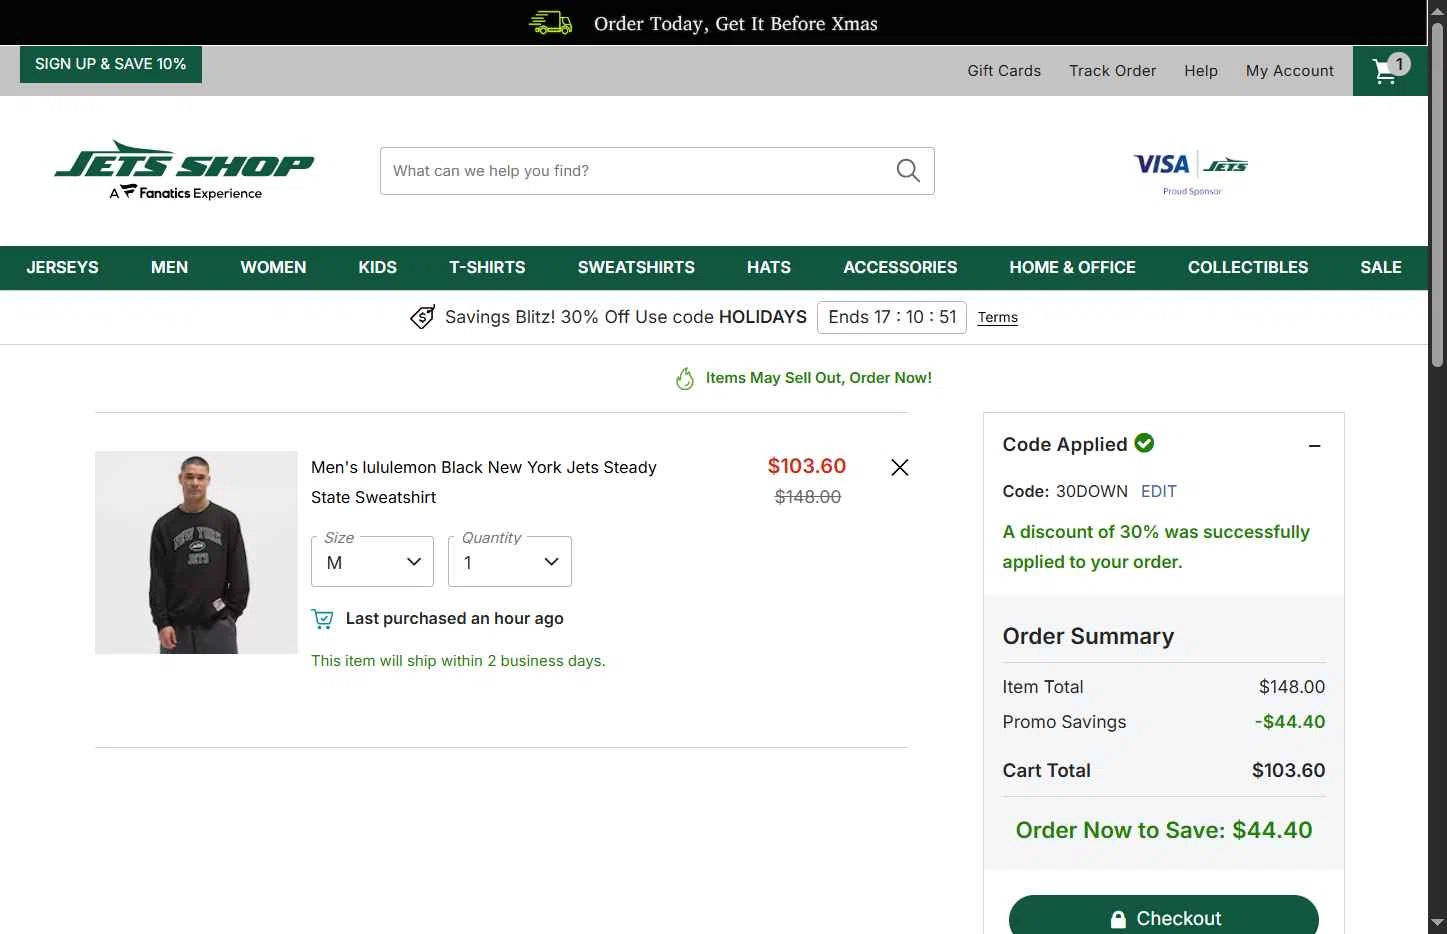Click the sweatshirt product thumbnail

pyautogui.click(x=196, y=553)
